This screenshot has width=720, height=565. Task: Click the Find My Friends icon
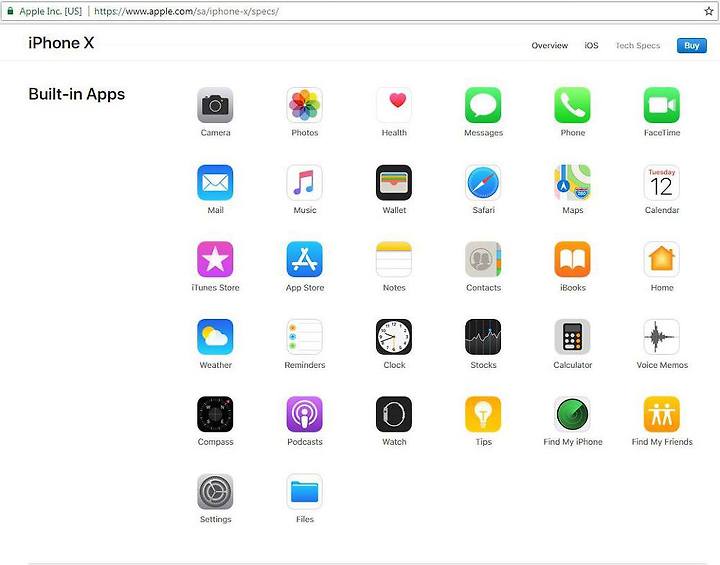click(x=662, y=414)
